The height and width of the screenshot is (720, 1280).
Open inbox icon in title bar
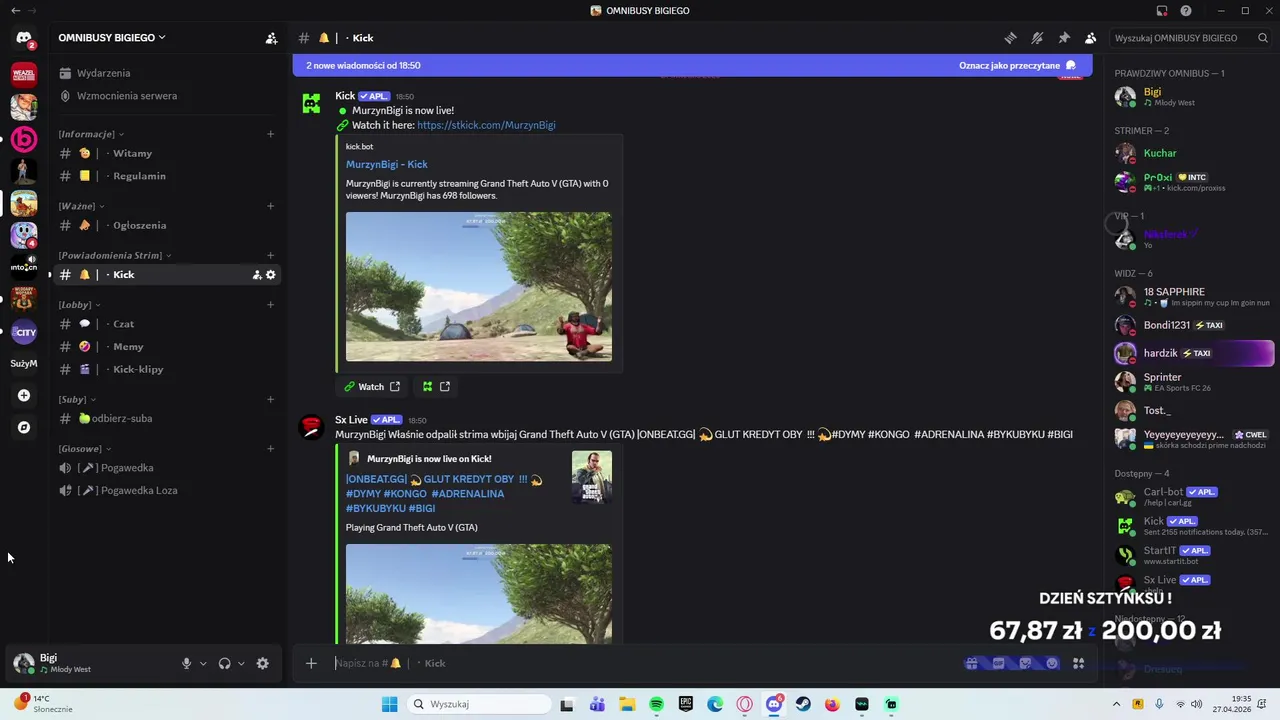(1162, 11)
